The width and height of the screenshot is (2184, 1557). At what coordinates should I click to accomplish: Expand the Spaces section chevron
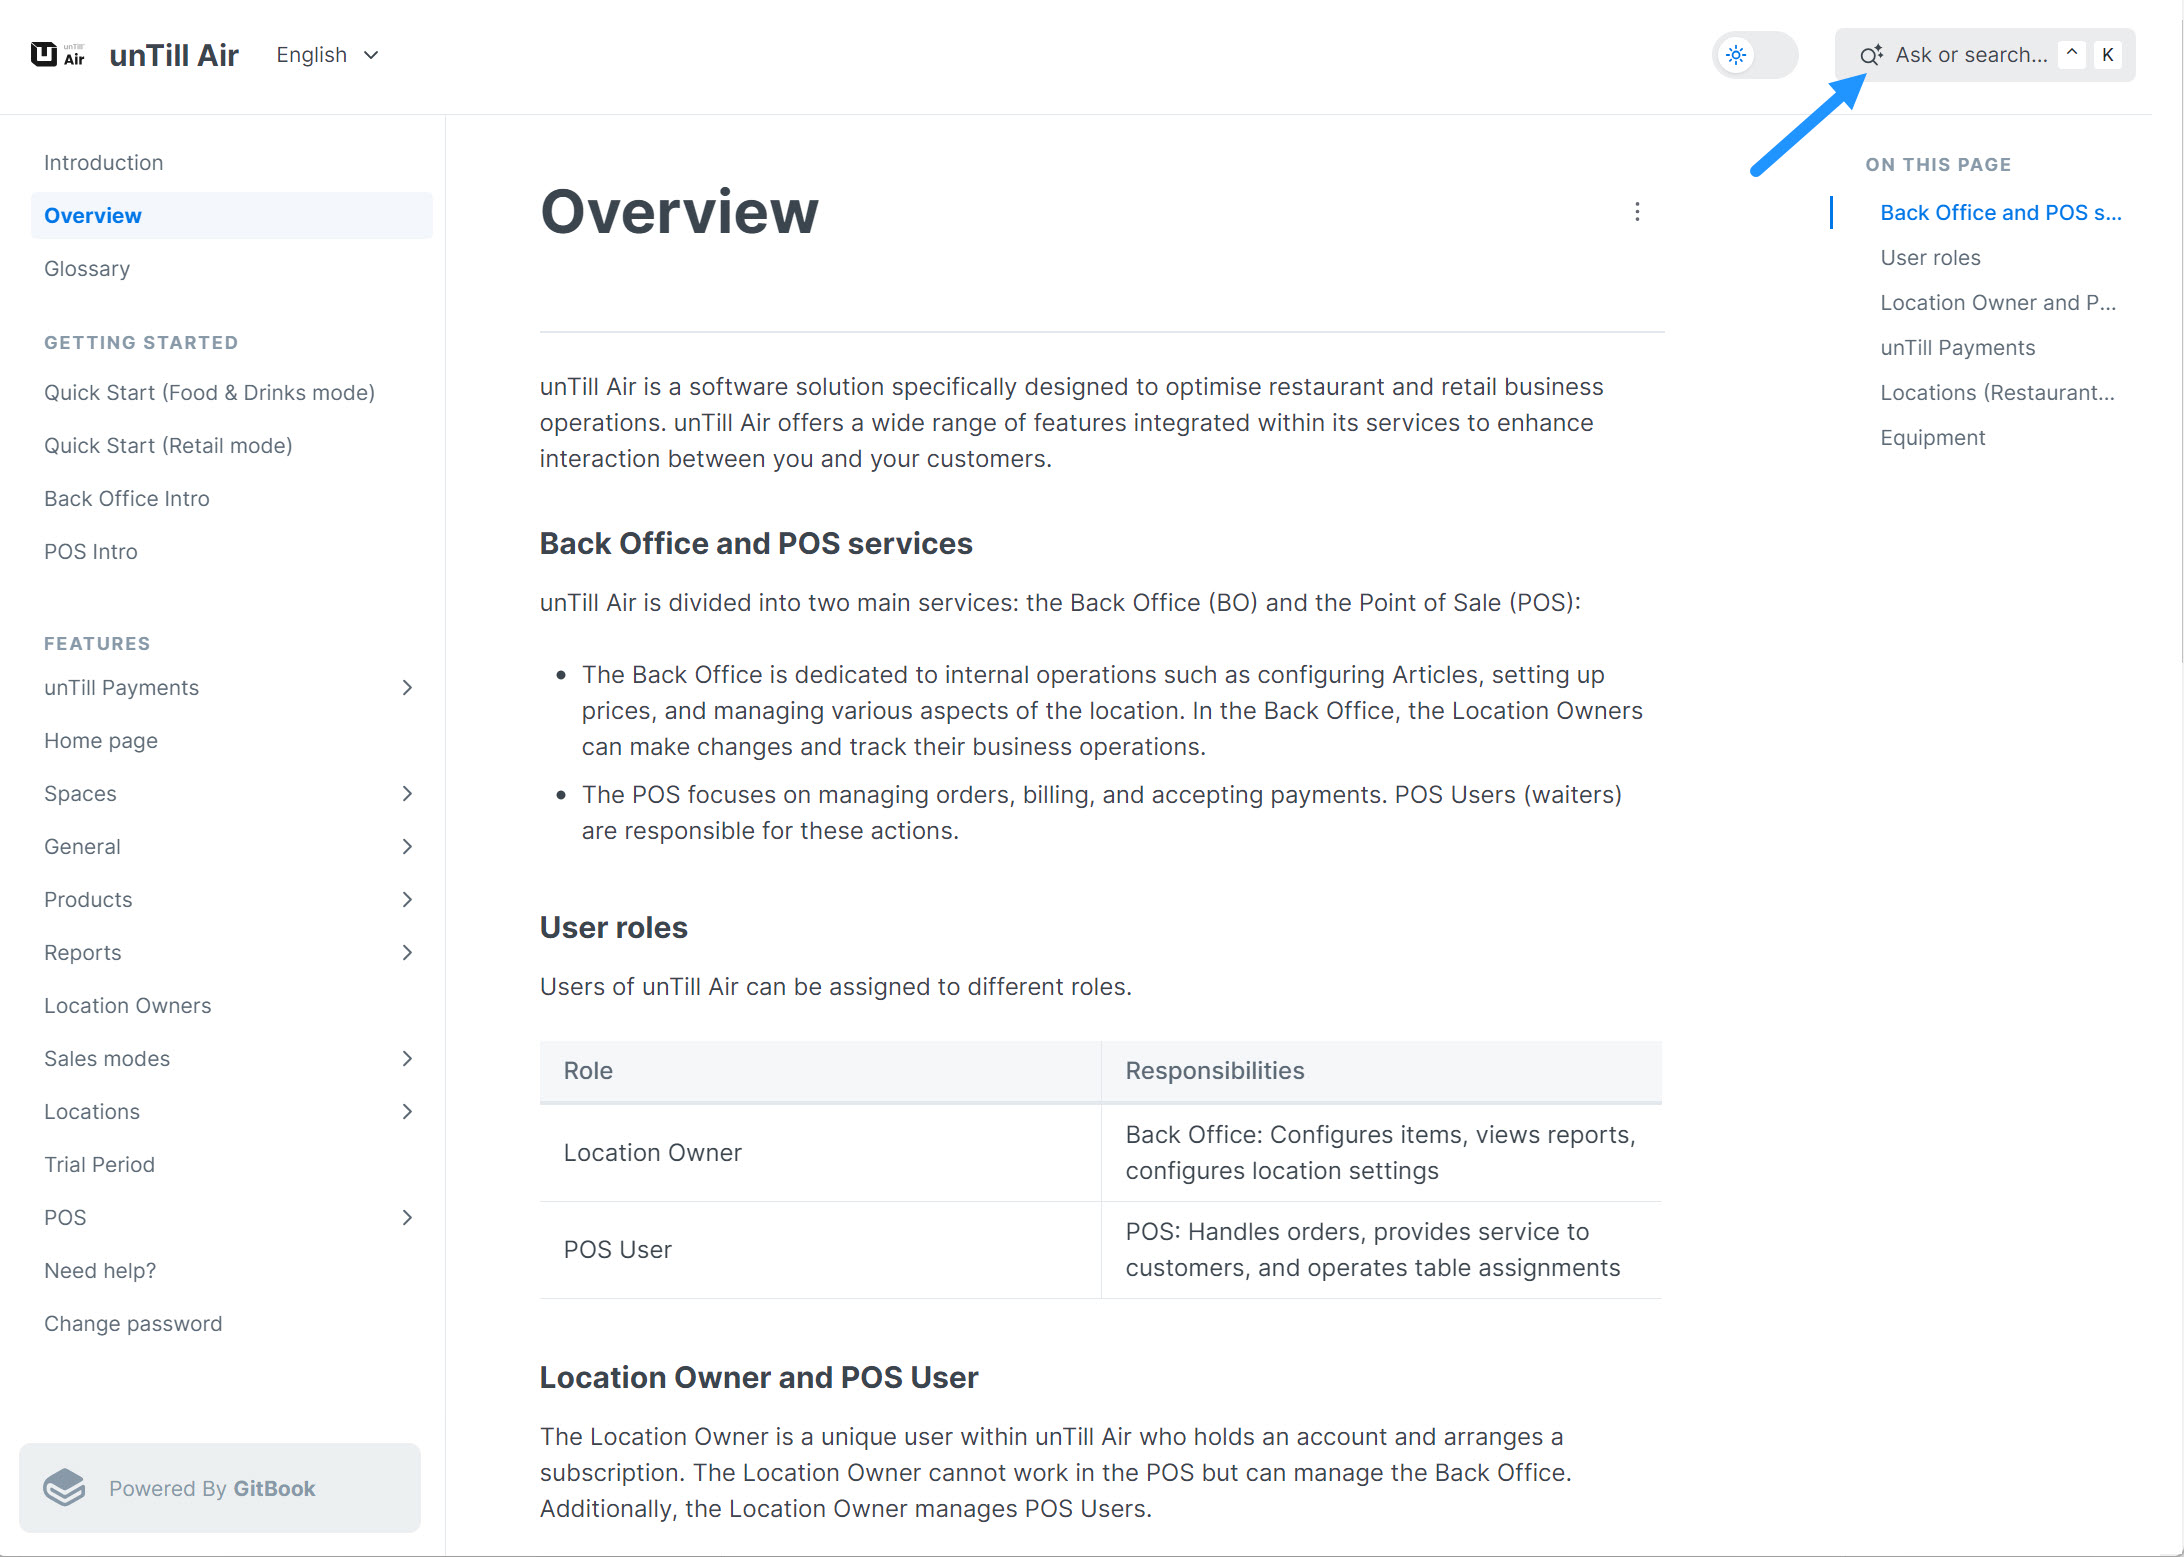407,794
